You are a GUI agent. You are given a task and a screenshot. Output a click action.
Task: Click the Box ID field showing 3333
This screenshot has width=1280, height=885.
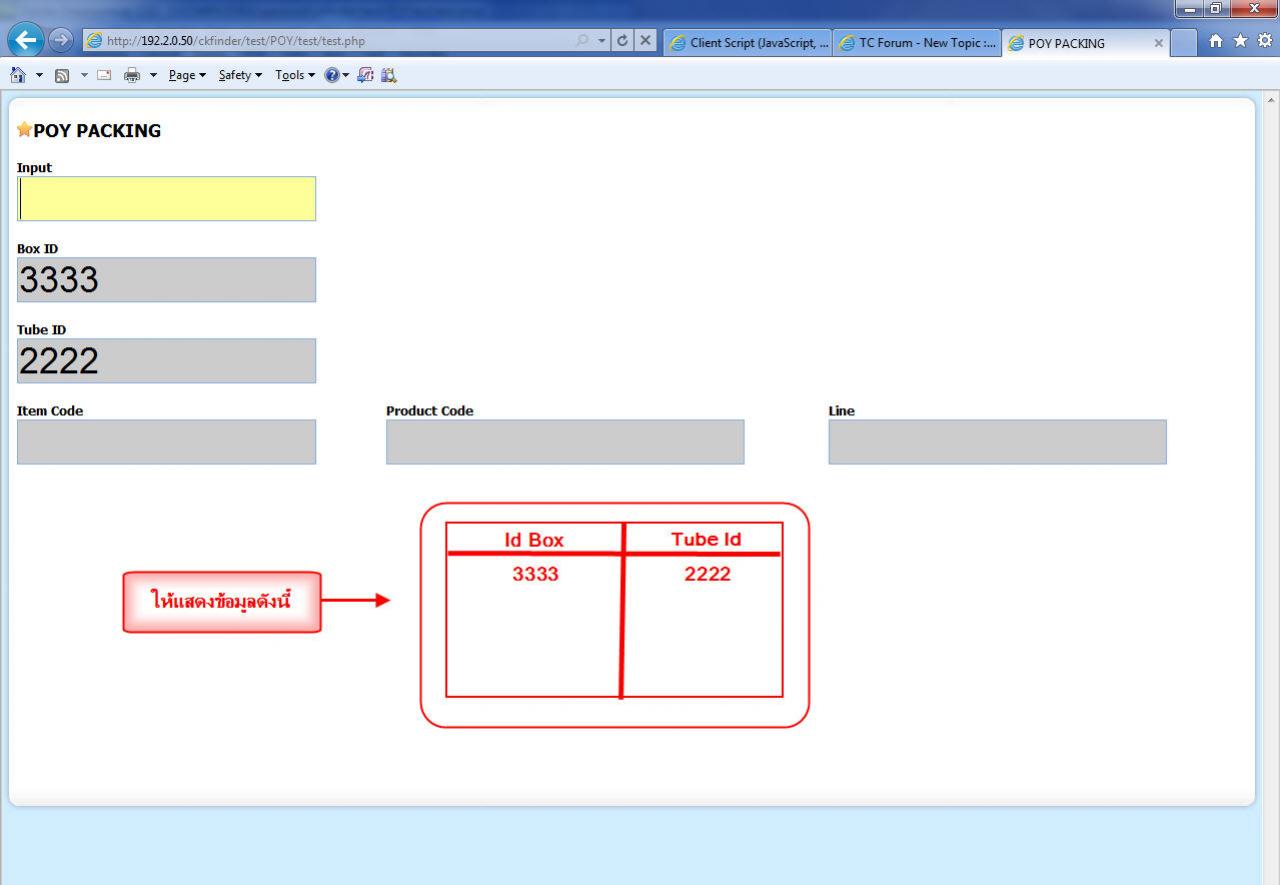(x=166, y=280)
